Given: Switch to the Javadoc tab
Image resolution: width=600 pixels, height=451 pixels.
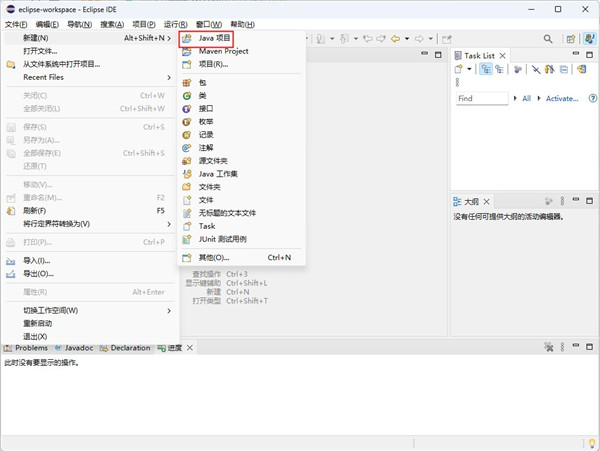Looking at the screenshot, I should coord(78,348).
